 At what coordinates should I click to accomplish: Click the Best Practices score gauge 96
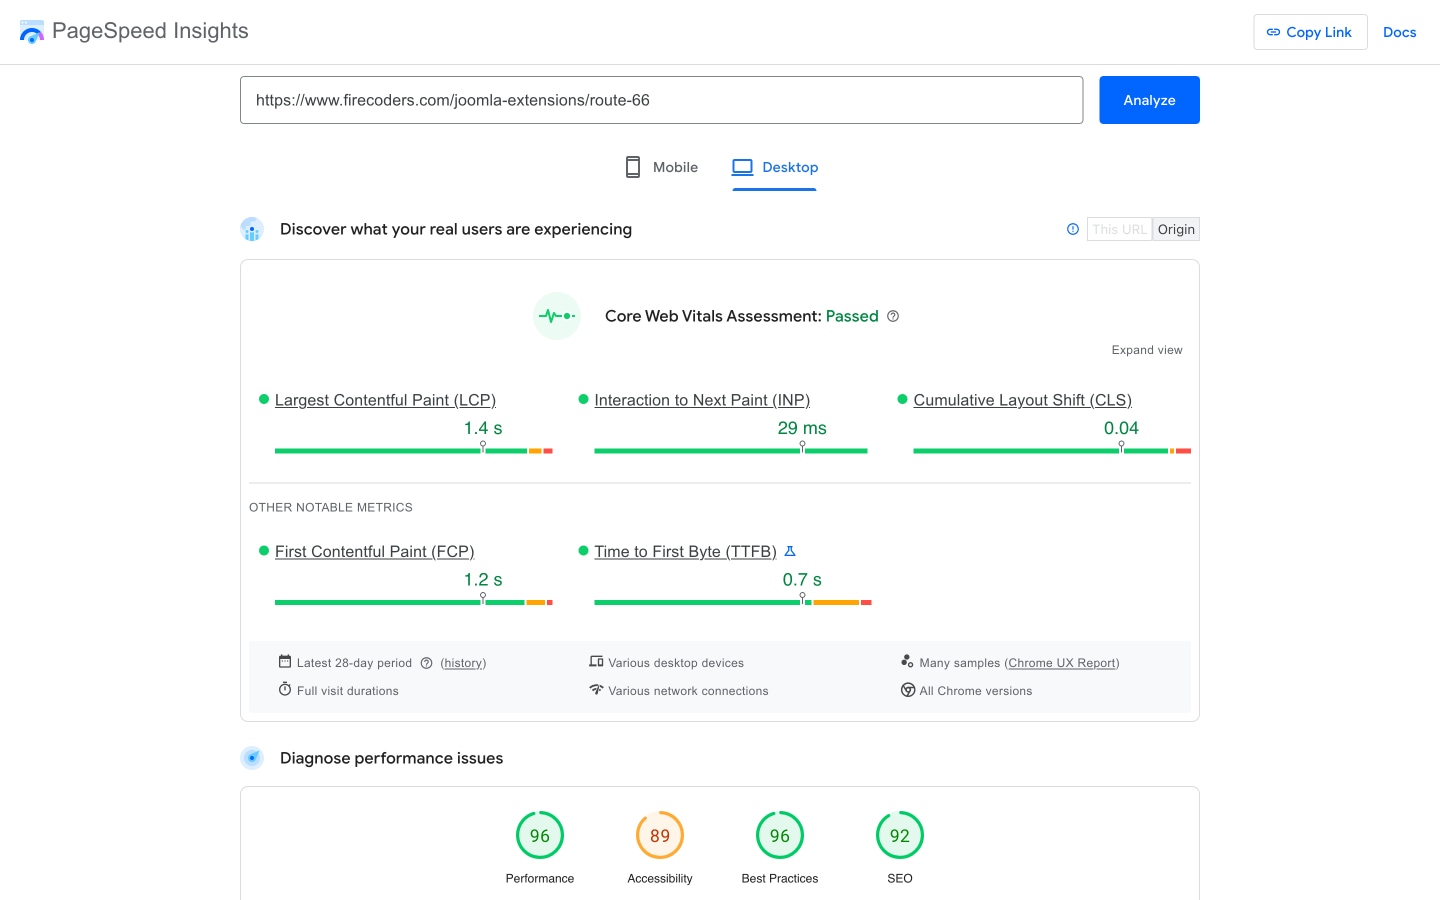point(780,835)
